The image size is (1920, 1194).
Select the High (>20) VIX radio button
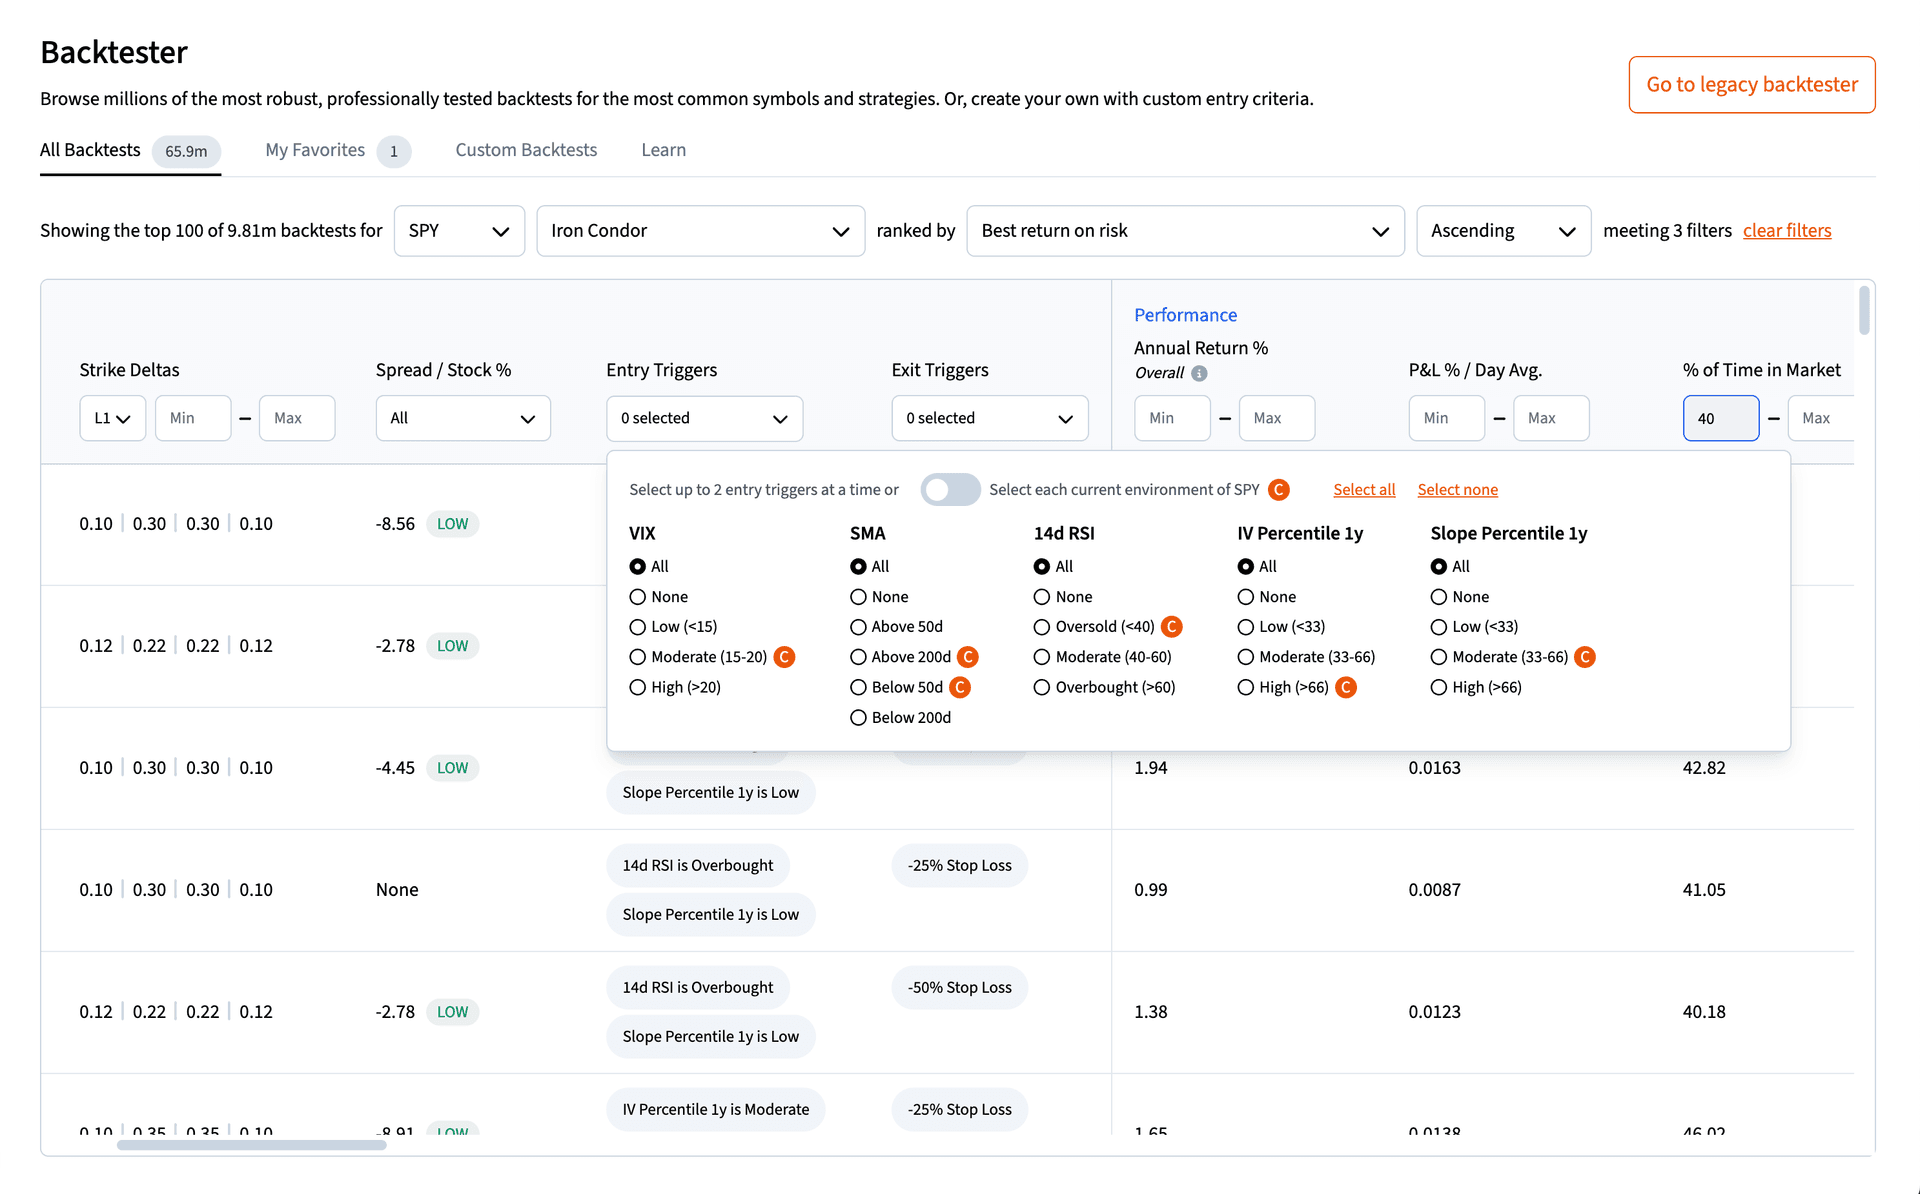pos(638,687)
